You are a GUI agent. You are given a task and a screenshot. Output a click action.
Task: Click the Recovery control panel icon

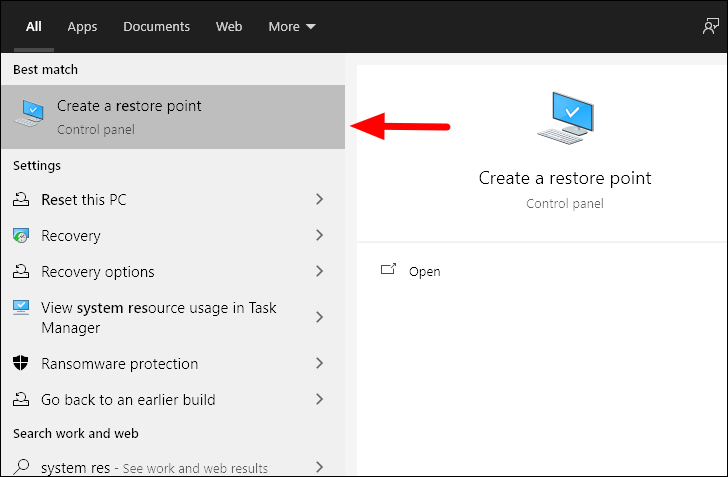click(21, 235)
